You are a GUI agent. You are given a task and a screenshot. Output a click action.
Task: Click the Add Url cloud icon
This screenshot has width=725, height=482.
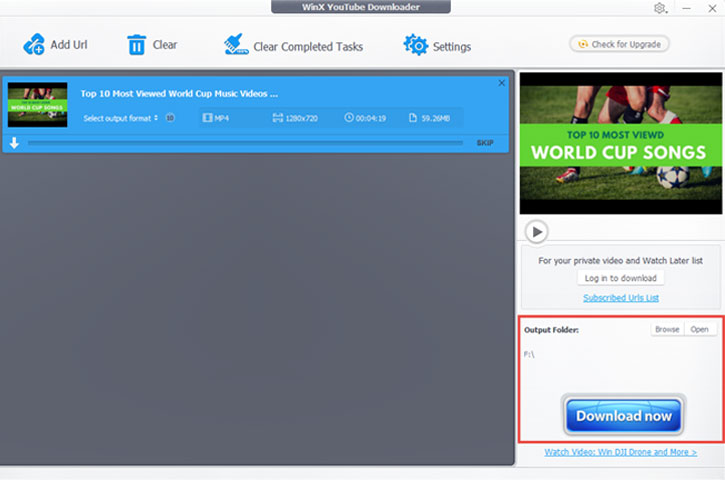[x=34, y=45]
